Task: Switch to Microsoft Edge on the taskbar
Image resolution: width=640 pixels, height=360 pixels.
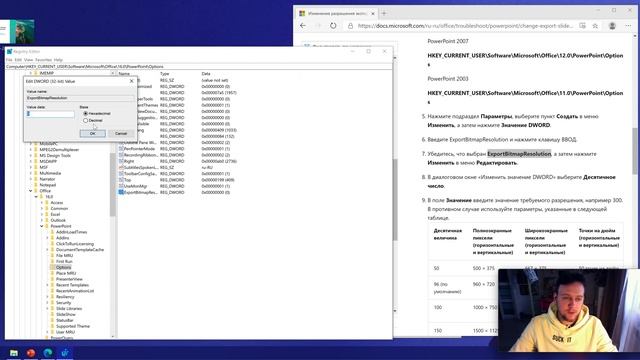Action: point(48,353)
